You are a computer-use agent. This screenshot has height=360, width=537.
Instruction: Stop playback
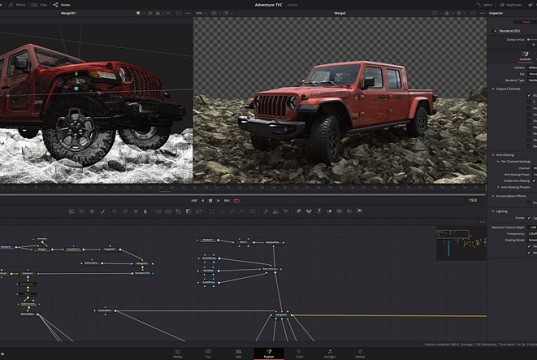pyautogui.click(x=210, y=200)
